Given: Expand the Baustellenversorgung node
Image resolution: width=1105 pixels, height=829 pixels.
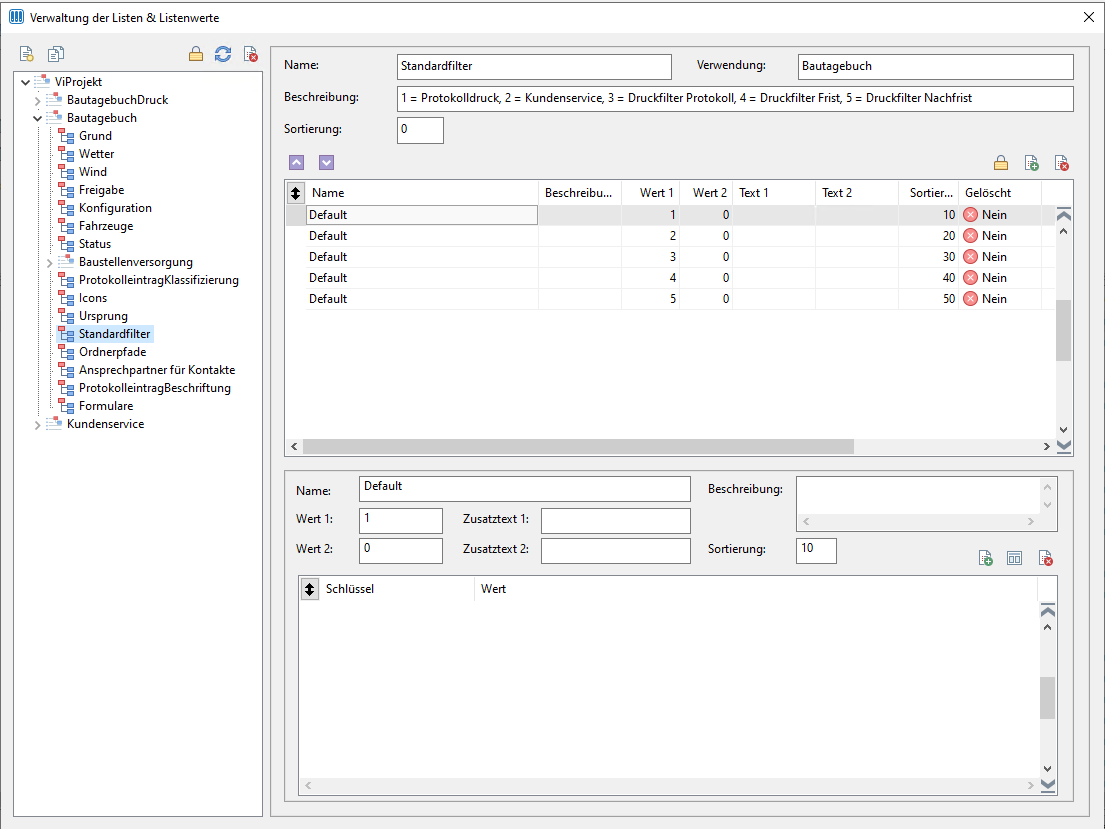Looking at the screenshot, I should click(50, 263).
